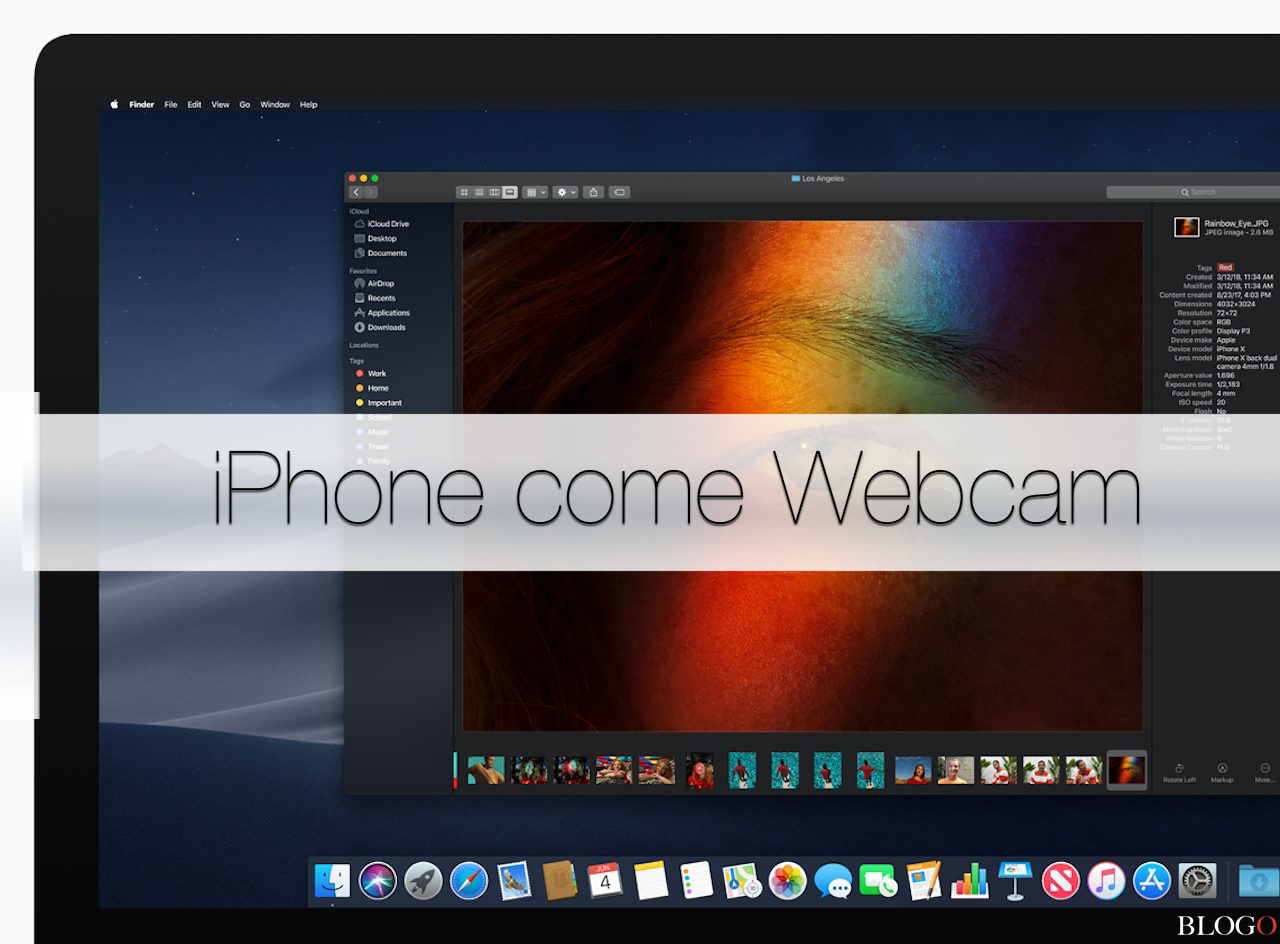1280x944 pixels.
Task: Open Messages chat bubble in Dock
Action: [833, 881]
